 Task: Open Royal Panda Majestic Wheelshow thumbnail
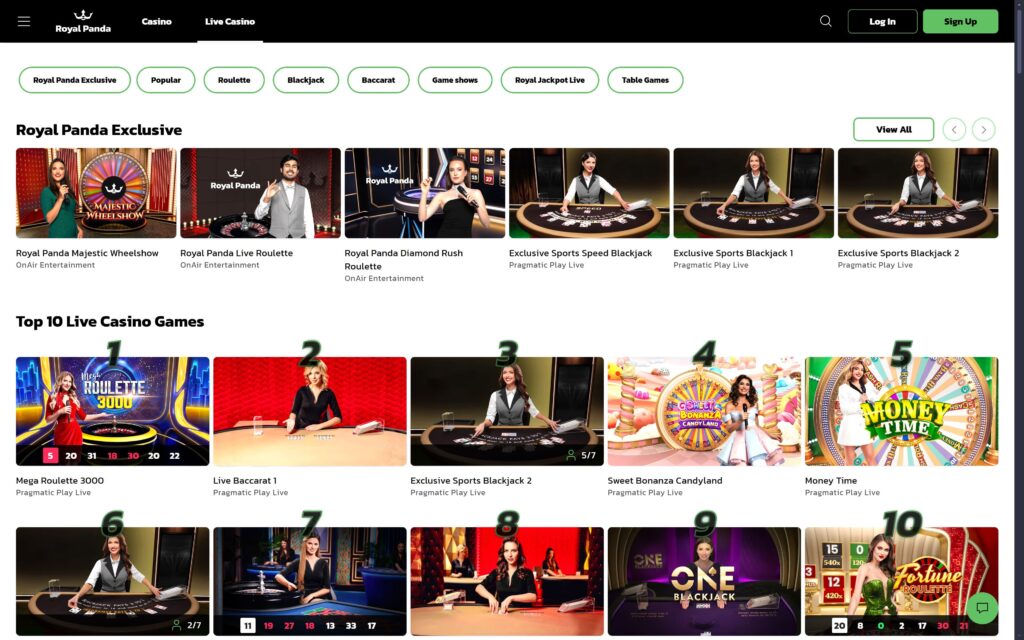96,193
